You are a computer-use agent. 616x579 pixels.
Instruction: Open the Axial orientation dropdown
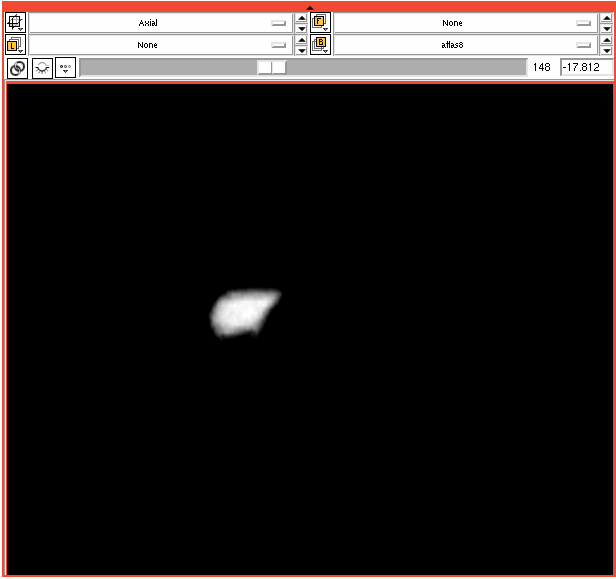coord(161,23)
